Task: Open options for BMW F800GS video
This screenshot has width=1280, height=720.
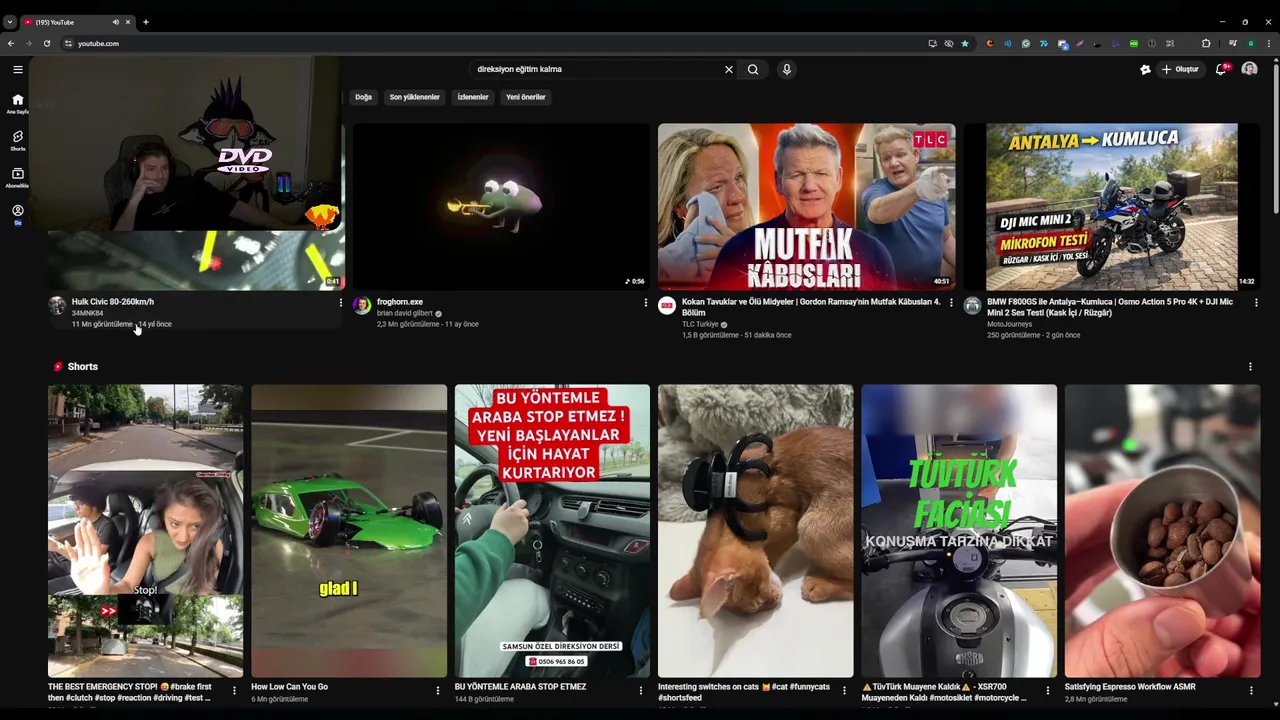Action: 1256,303
